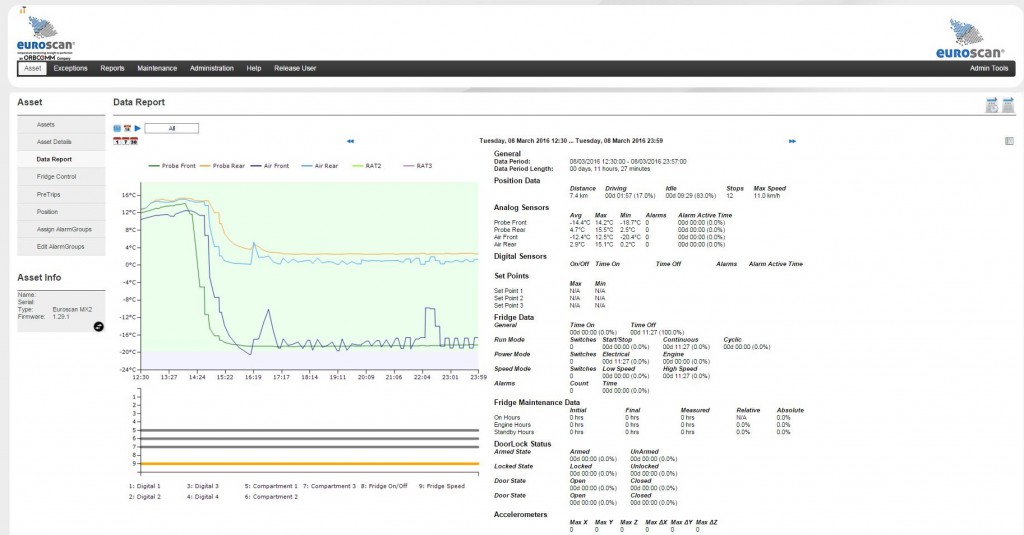Toggle the Probe Rear legend entry
This screenshot has width=1024, height=535.
(222, 166)
